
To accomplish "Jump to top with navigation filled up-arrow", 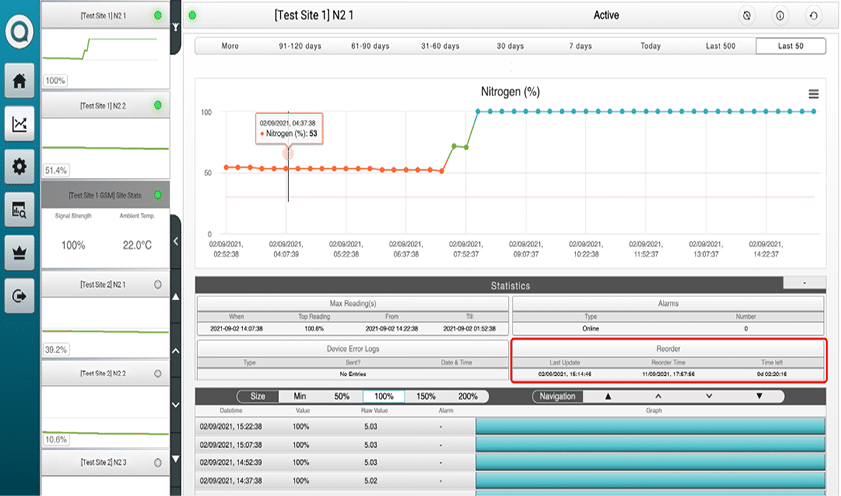I will tap(605, 397).
